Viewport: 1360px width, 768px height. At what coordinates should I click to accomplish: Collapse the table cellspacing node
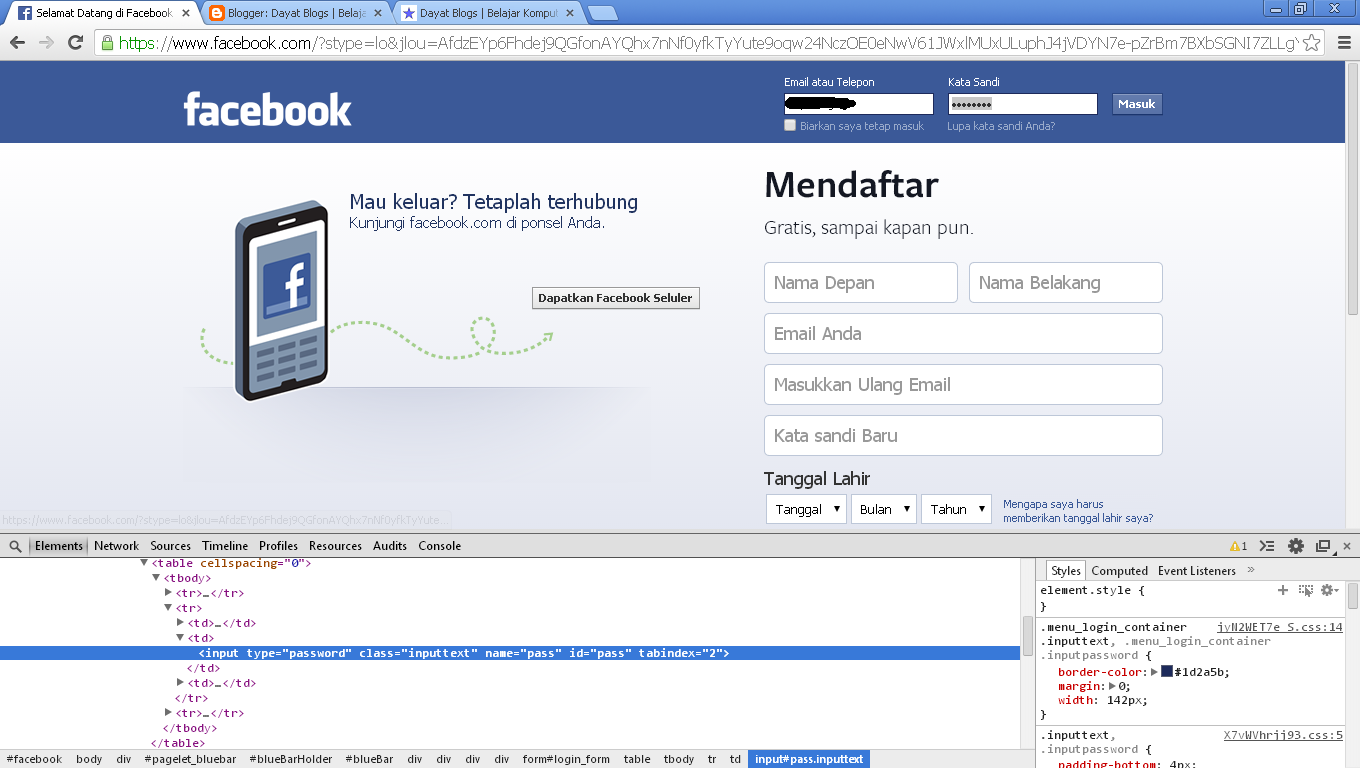[144, 563]
